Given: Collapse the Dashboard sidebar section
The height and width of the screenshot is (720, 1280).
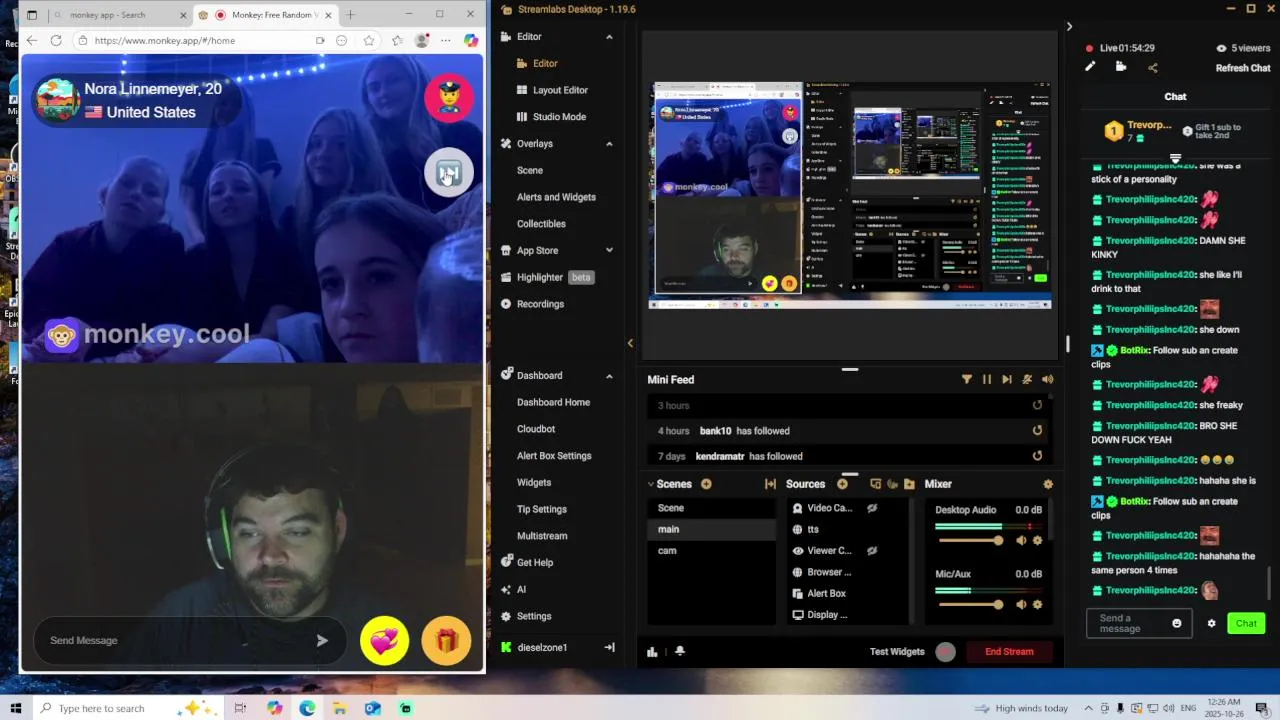Looking at the screenshot, I should 609,376.
